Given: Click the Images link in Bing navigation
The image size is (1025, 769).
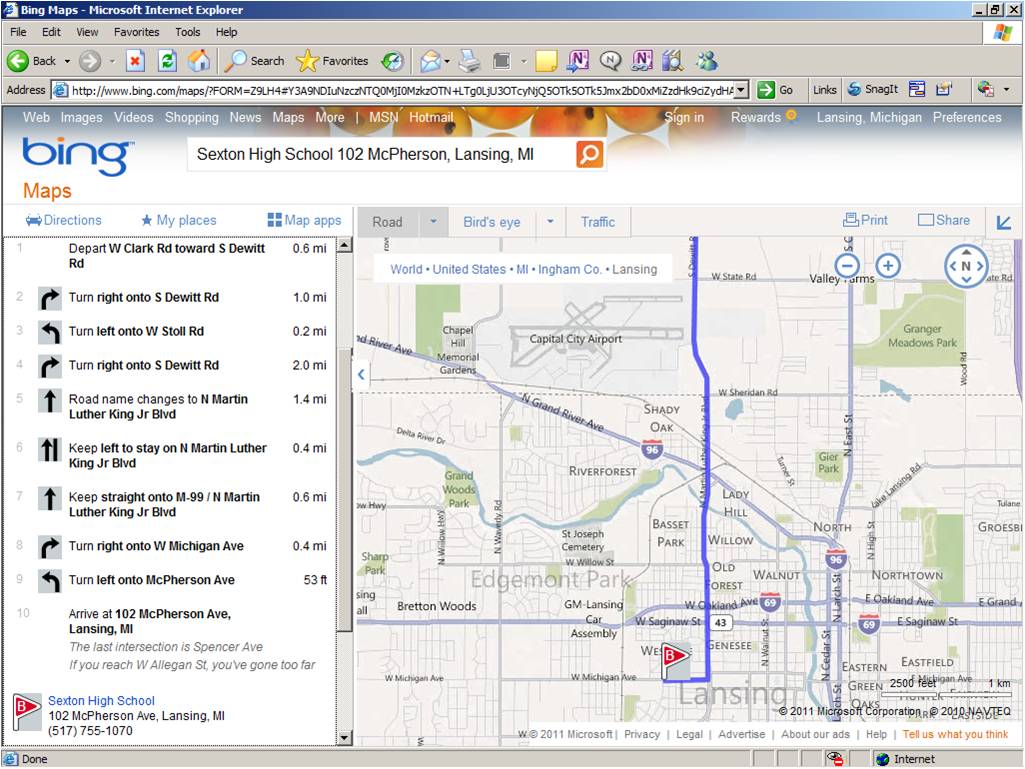Looking at the screenshot, I should coord(81,118).
